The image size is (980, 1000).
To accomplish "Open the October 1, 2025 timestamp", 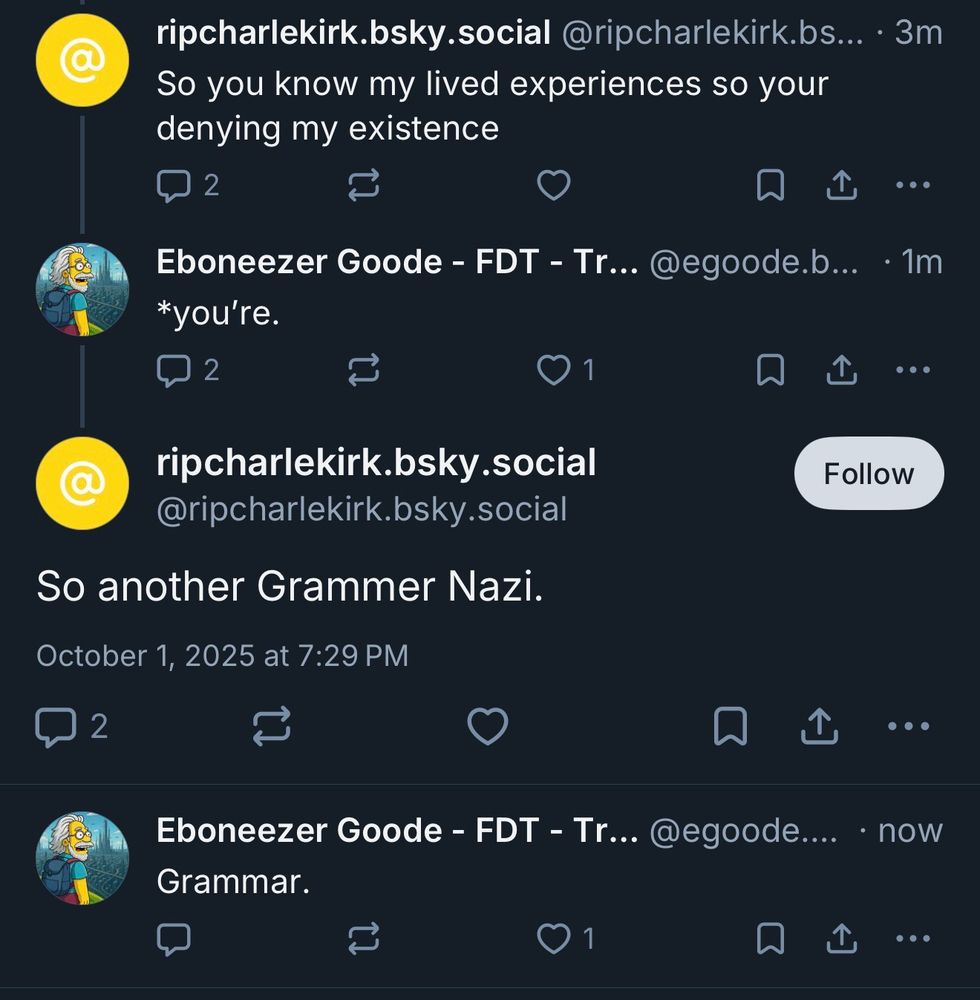I will click(222, 656).
